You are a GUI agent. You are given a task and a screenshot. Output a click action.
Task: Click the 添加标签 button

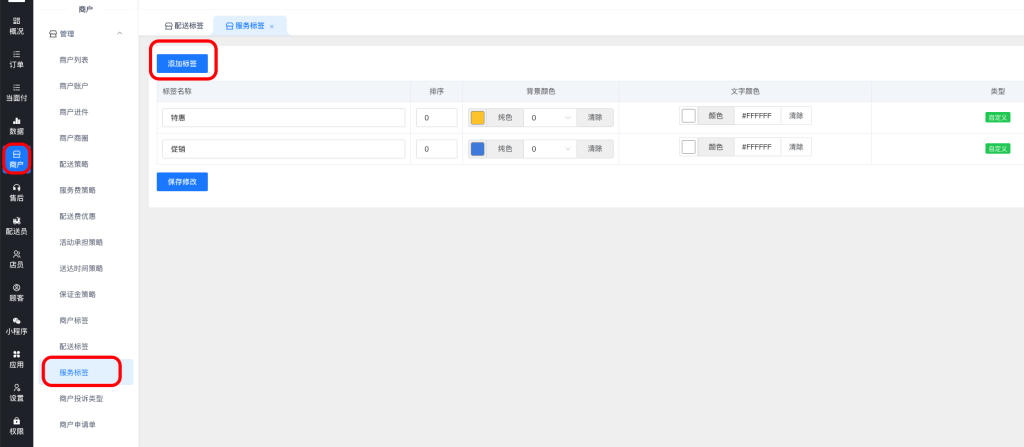[182, 63]
